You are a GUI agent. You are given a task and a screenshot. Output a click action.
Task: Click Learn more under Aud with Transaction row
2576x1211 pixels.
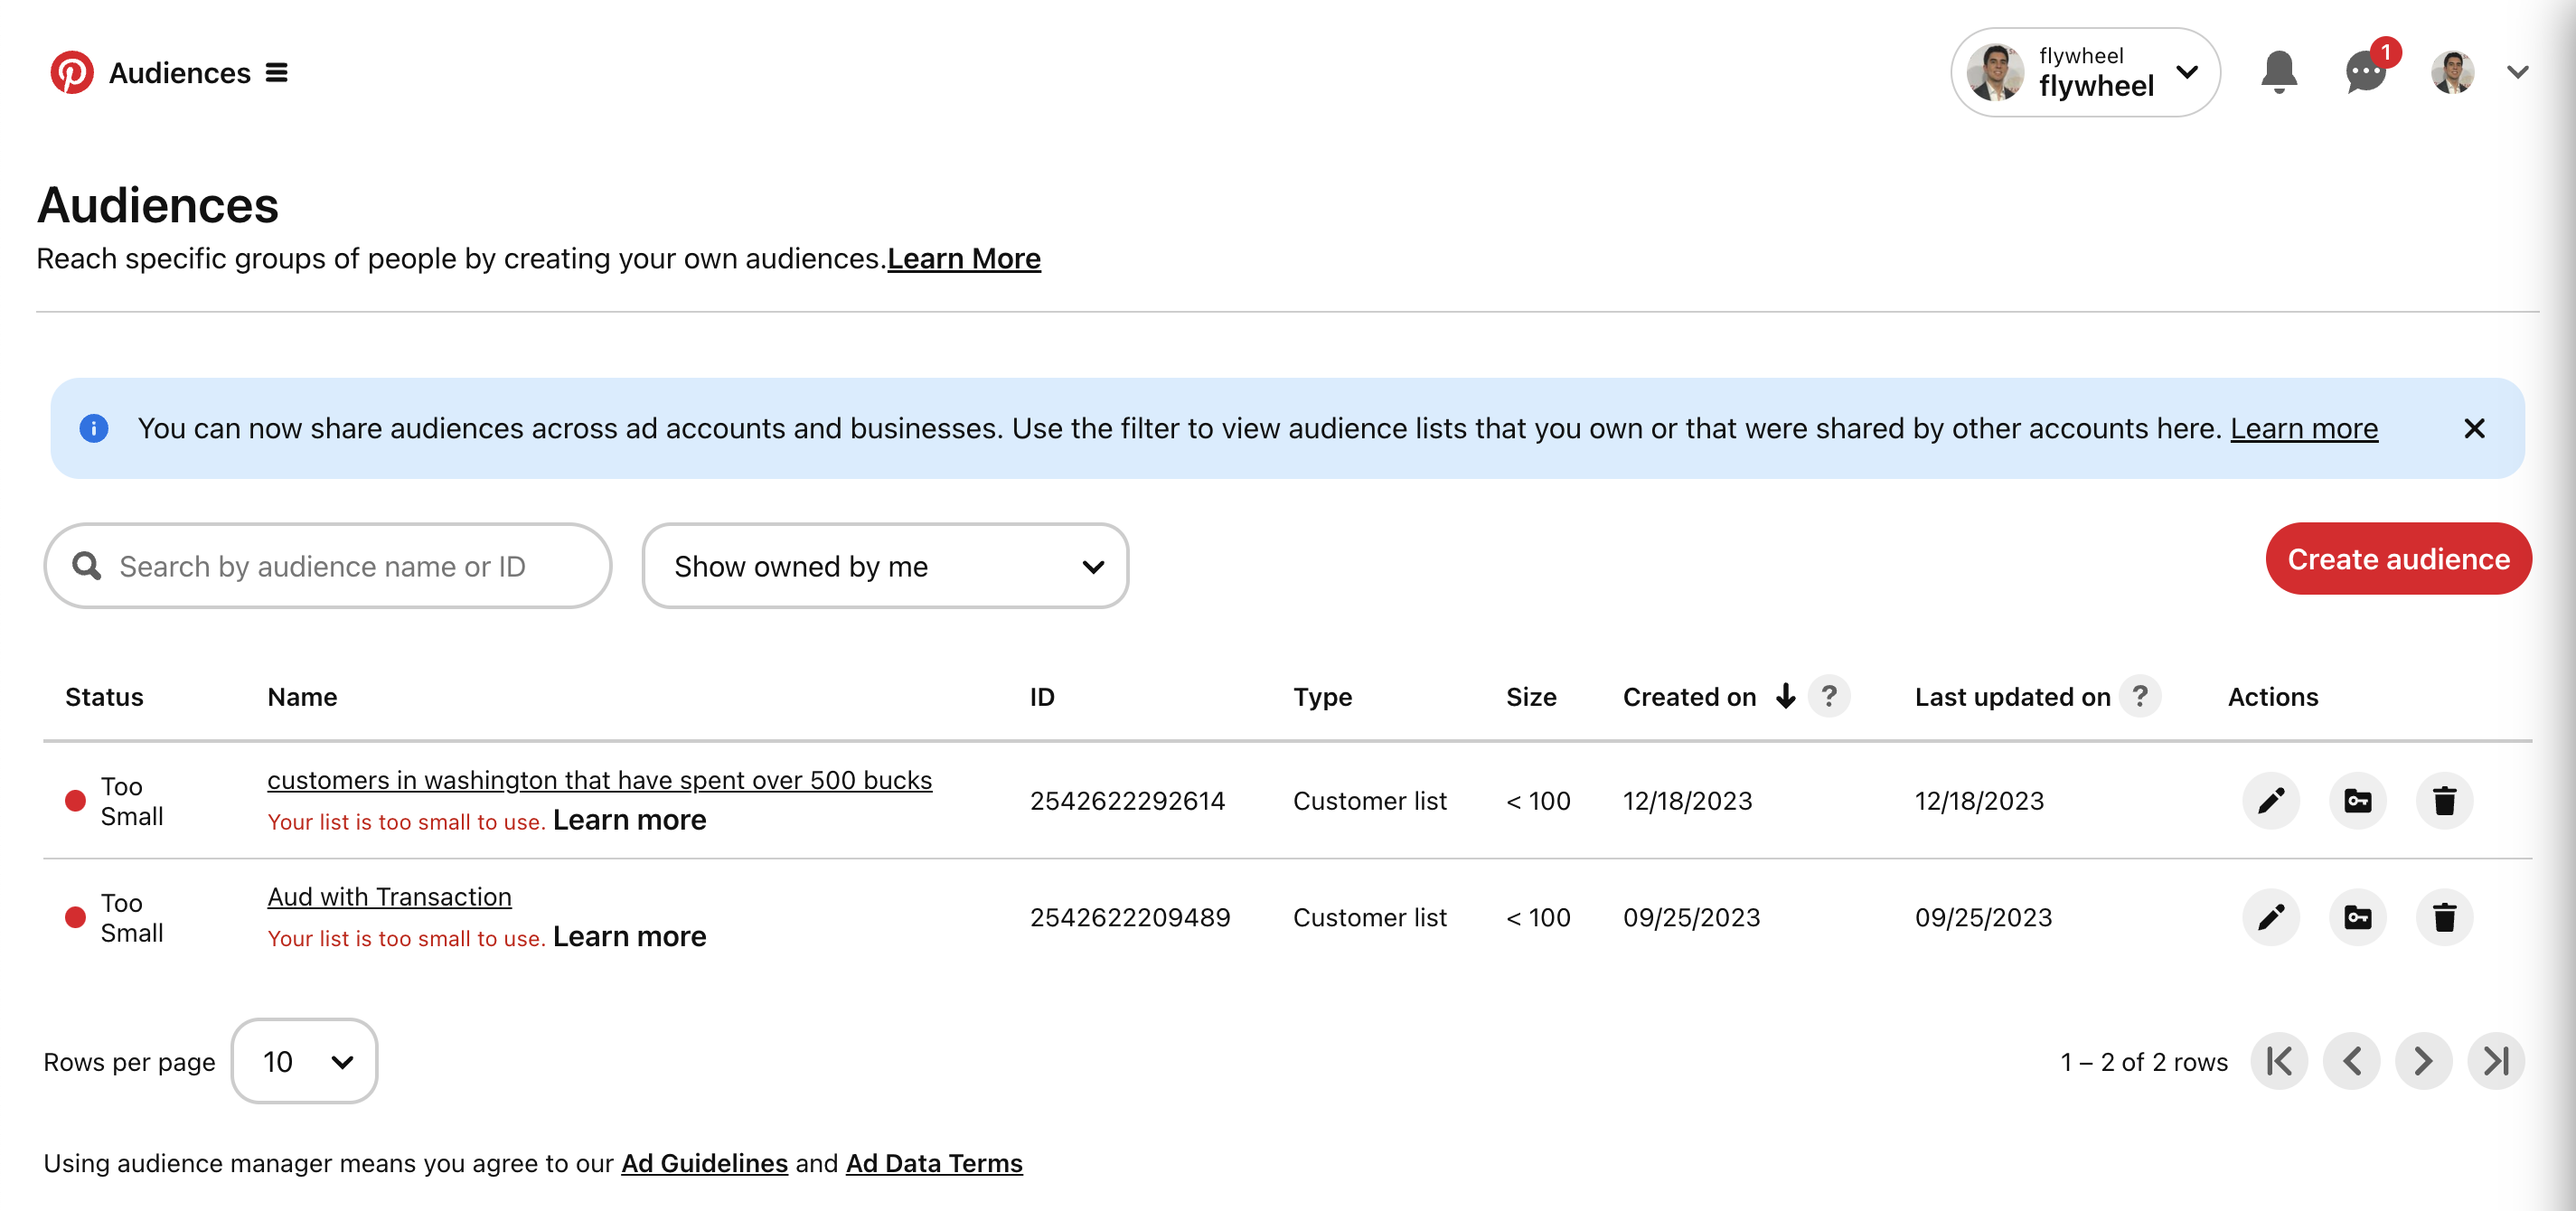click(x=629, y=937)
